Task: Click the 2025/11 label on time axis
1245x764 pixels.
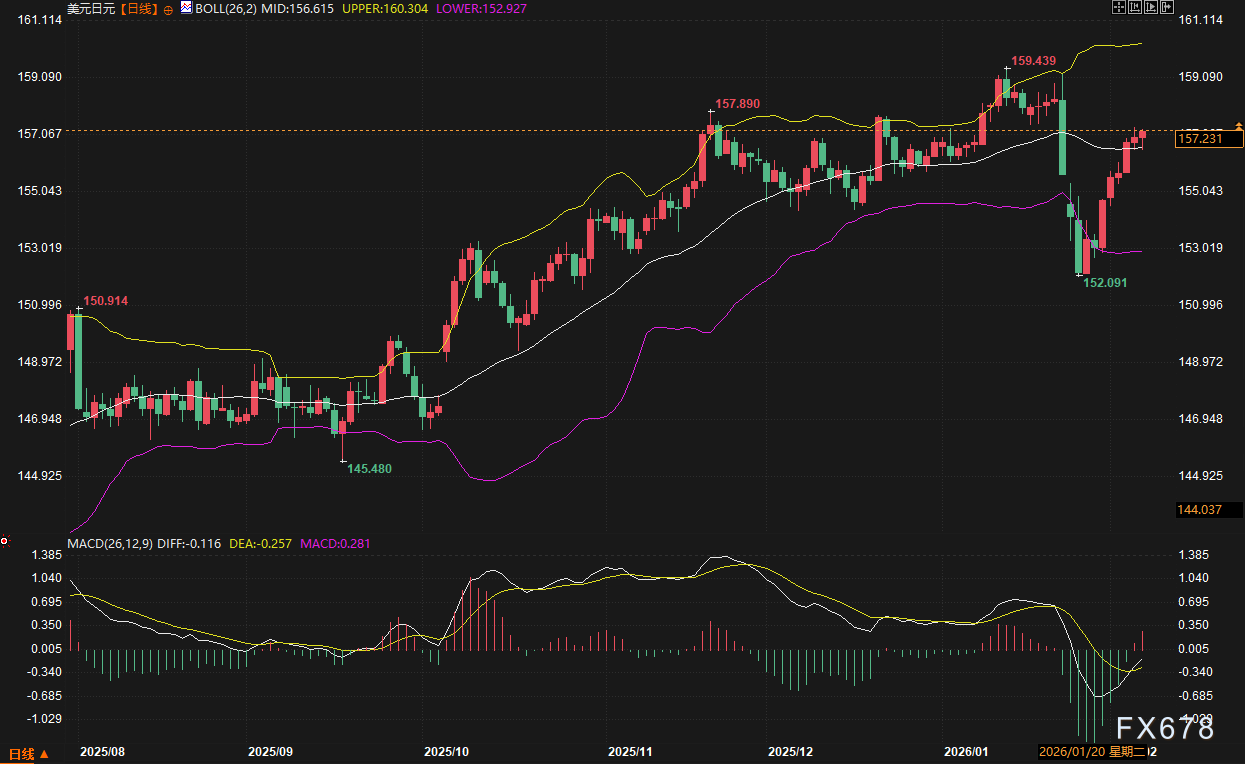Action: pos(630,751)
